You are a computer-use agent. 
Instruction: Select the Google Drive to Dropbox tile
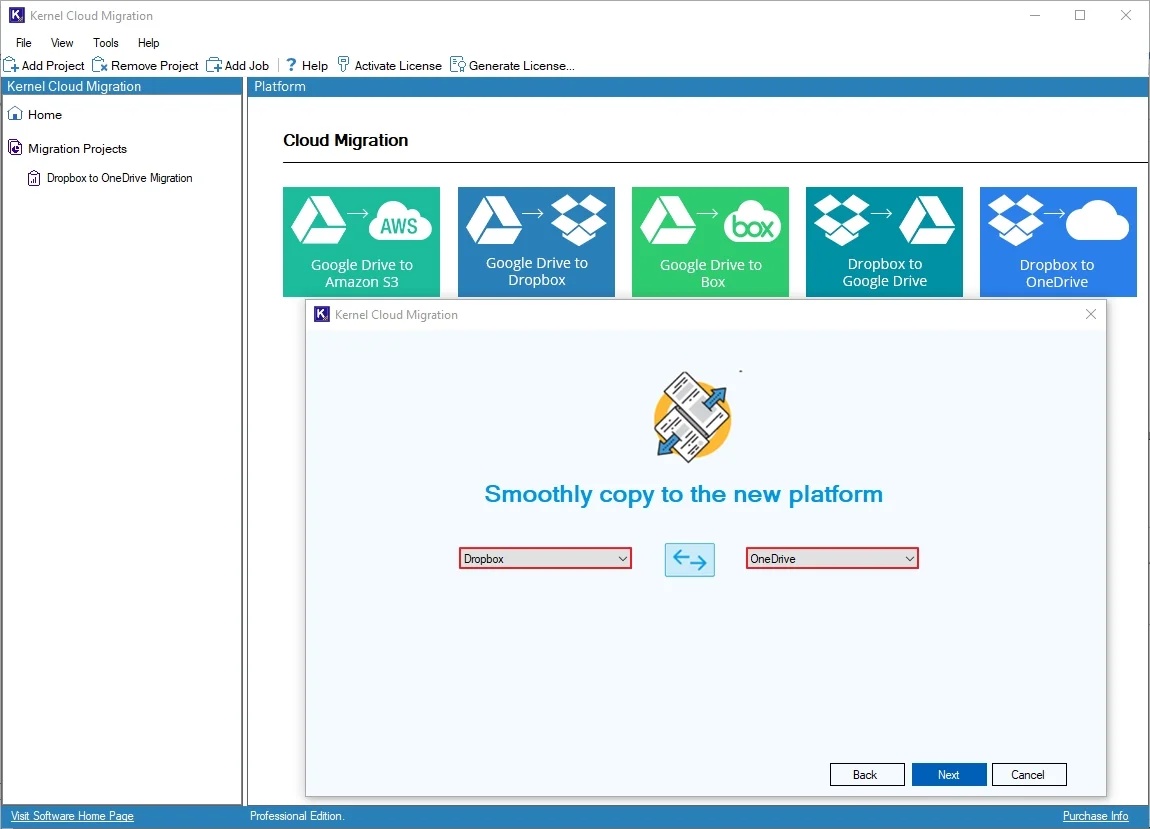click(x=536, y=241)
